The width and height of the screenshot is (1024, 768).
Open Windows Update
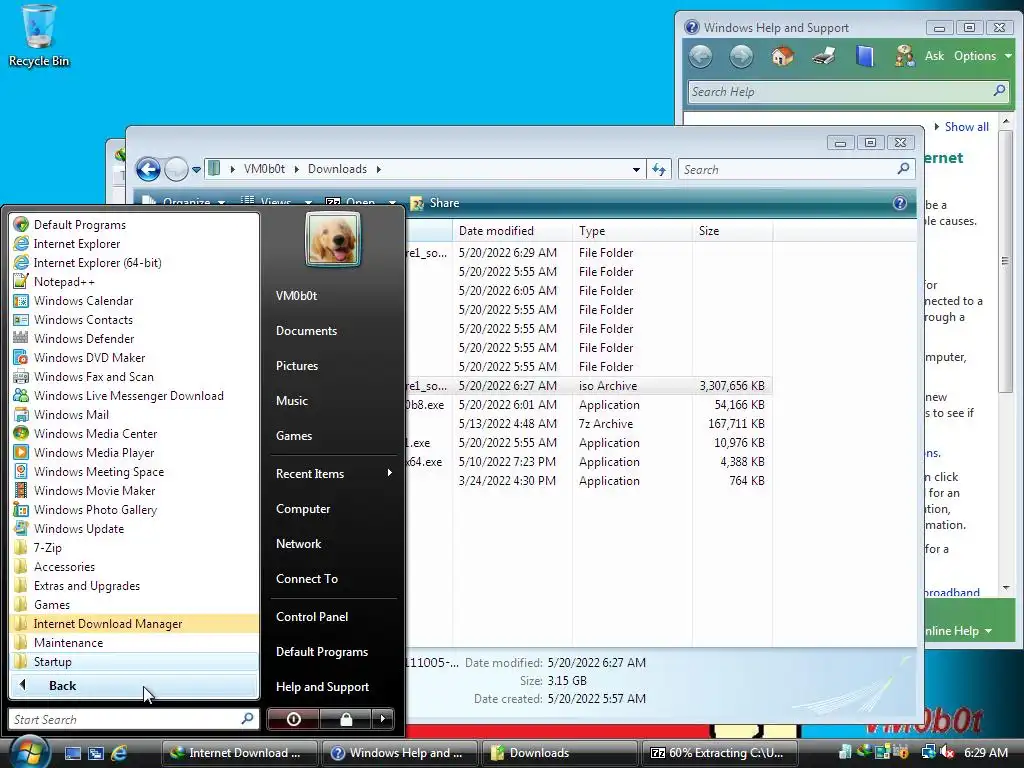coord(79,528)
